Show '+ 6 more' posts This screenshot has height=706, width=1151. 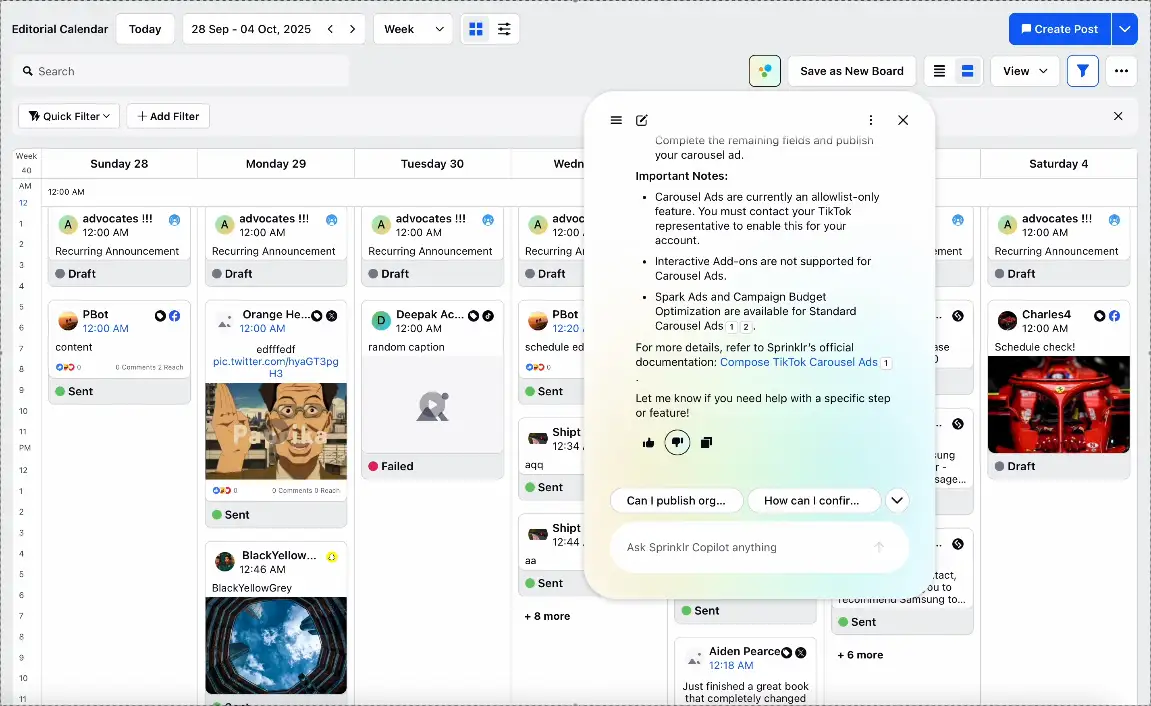click(860, 655)
